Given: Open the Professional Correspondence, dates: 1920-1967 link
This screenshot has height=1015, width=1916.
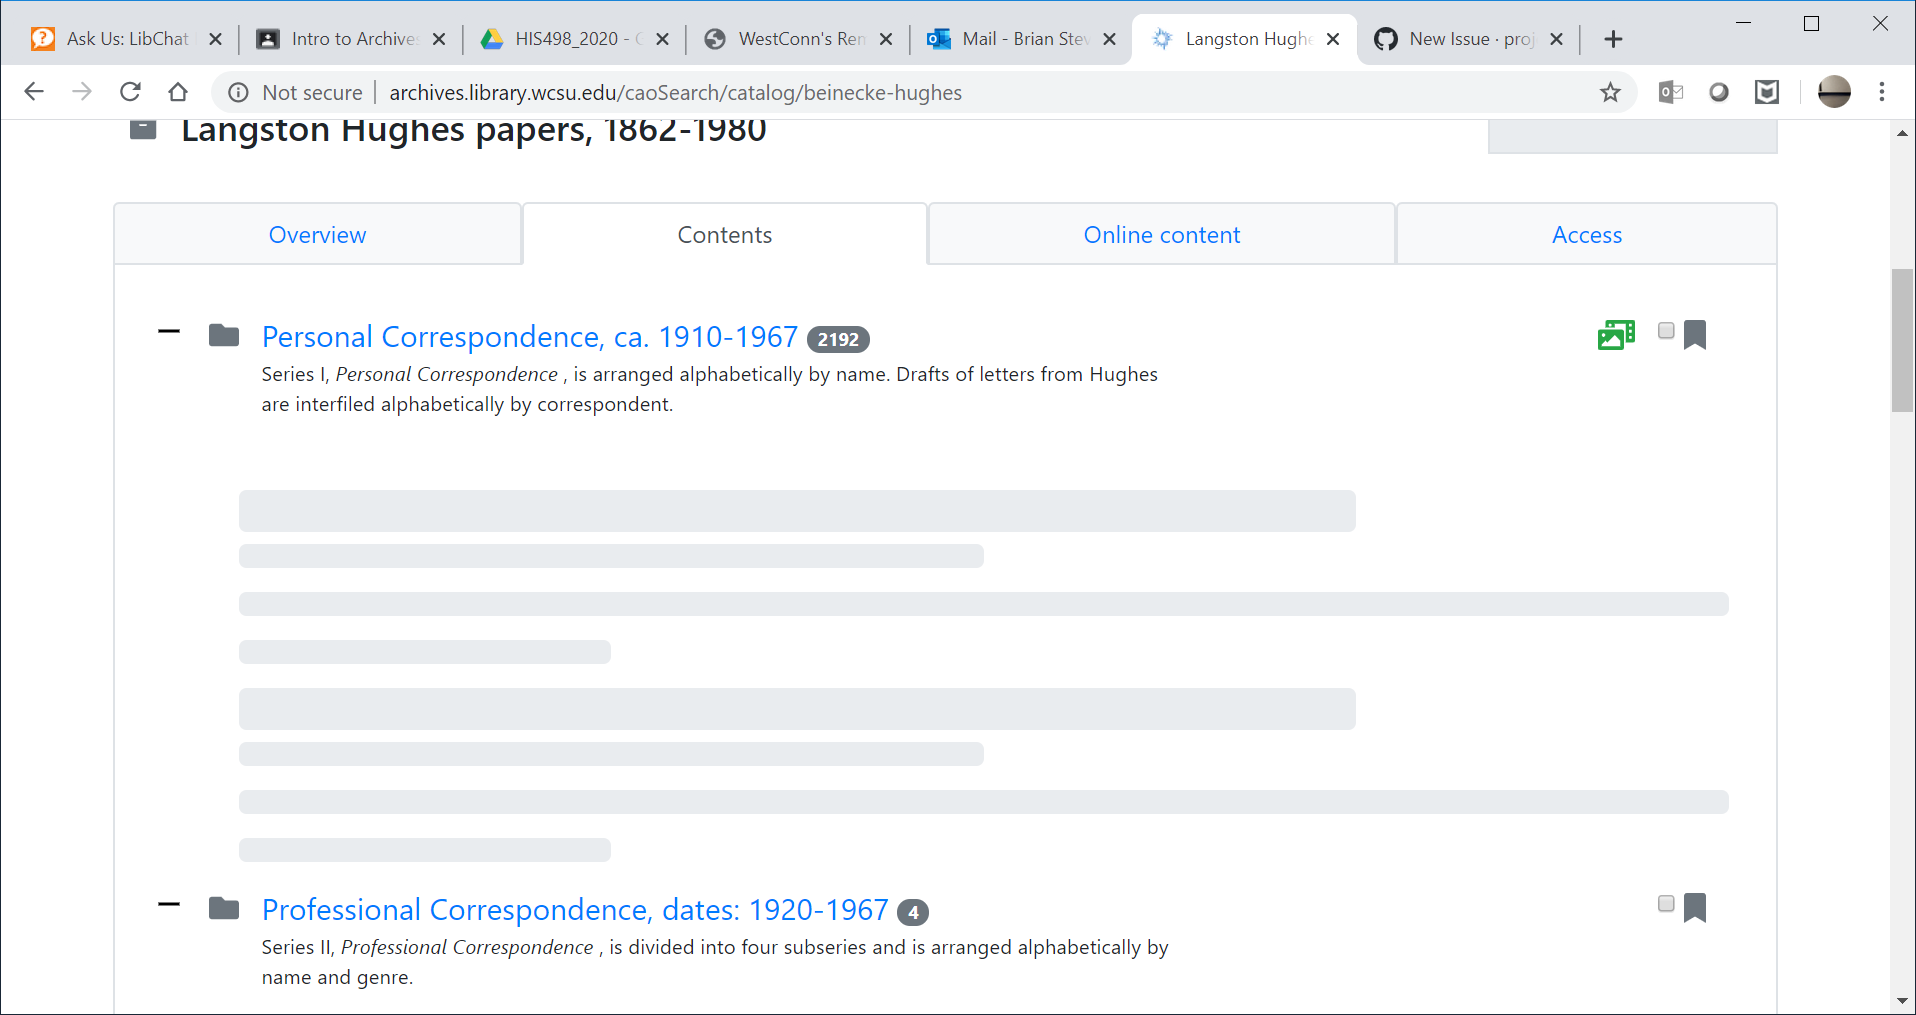Looking at the screenshot, I should [x=574, y=910].
